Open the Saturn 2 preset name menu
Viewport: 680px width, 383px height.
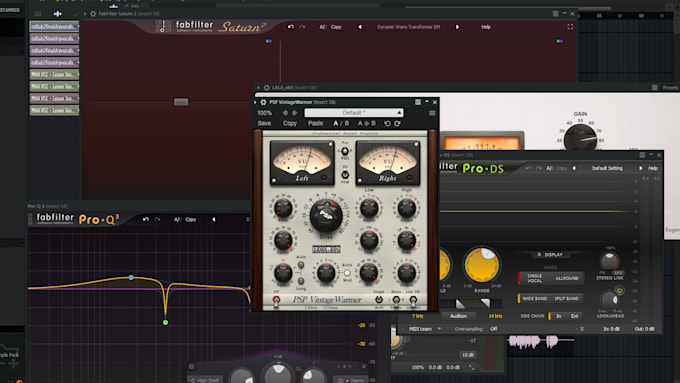pos(409,27)
